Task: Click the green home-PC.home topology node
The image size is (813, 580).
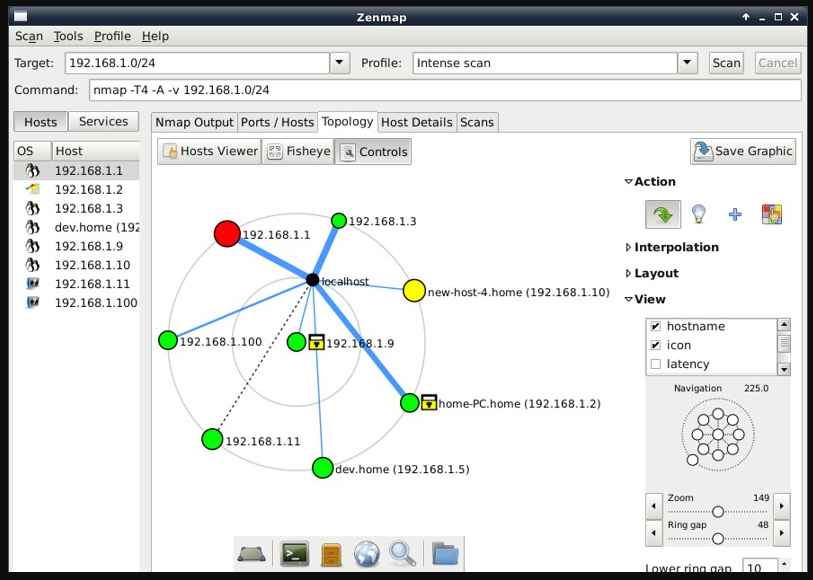Action: (x=410, y=403)
